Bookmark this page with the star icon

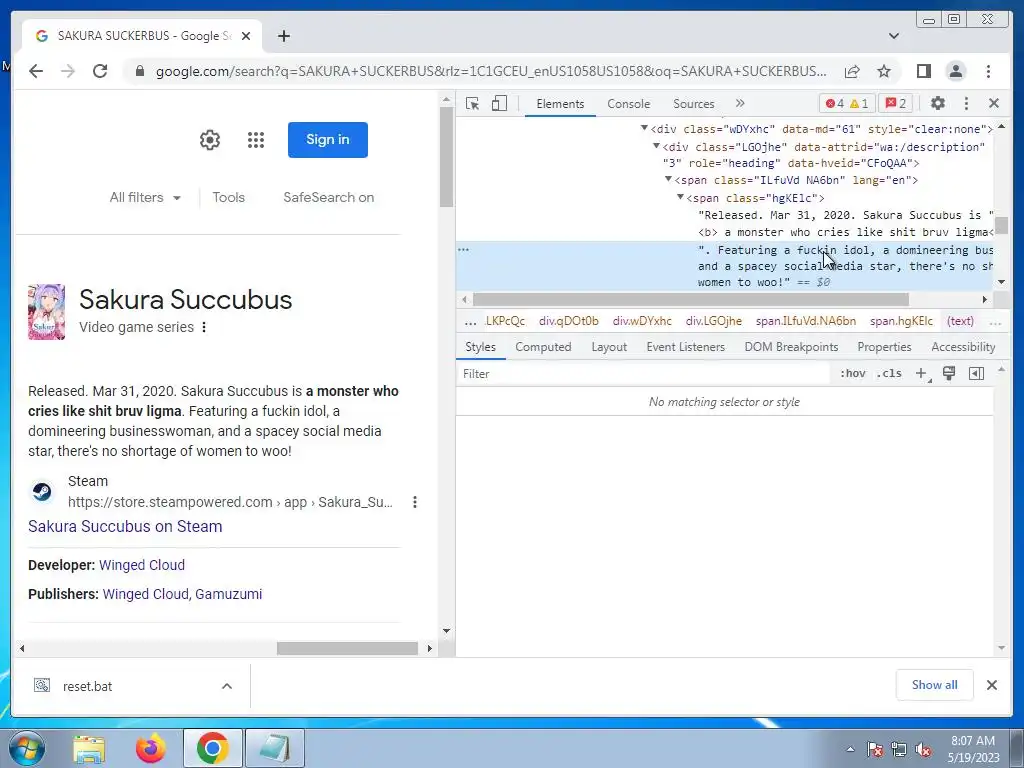coord(884,71)
